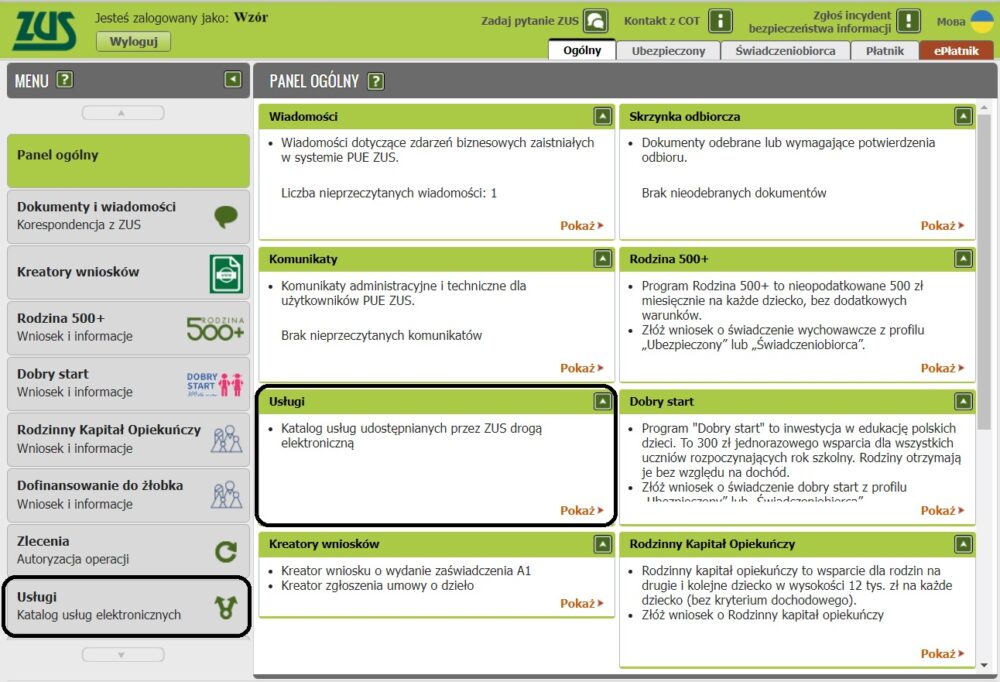Screen dimensions: 1000x682
Task: Click the ZUS logo
Action: pyautogui.click(x=45, y=31)
